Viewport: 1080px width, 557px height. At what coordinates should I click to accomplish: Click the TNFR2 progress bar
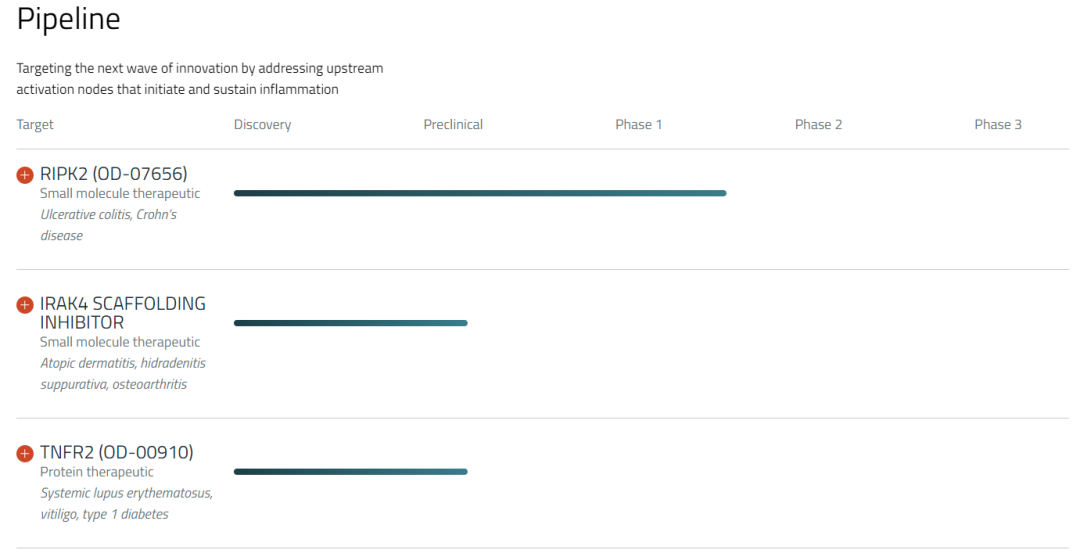(x=350, y=471)
